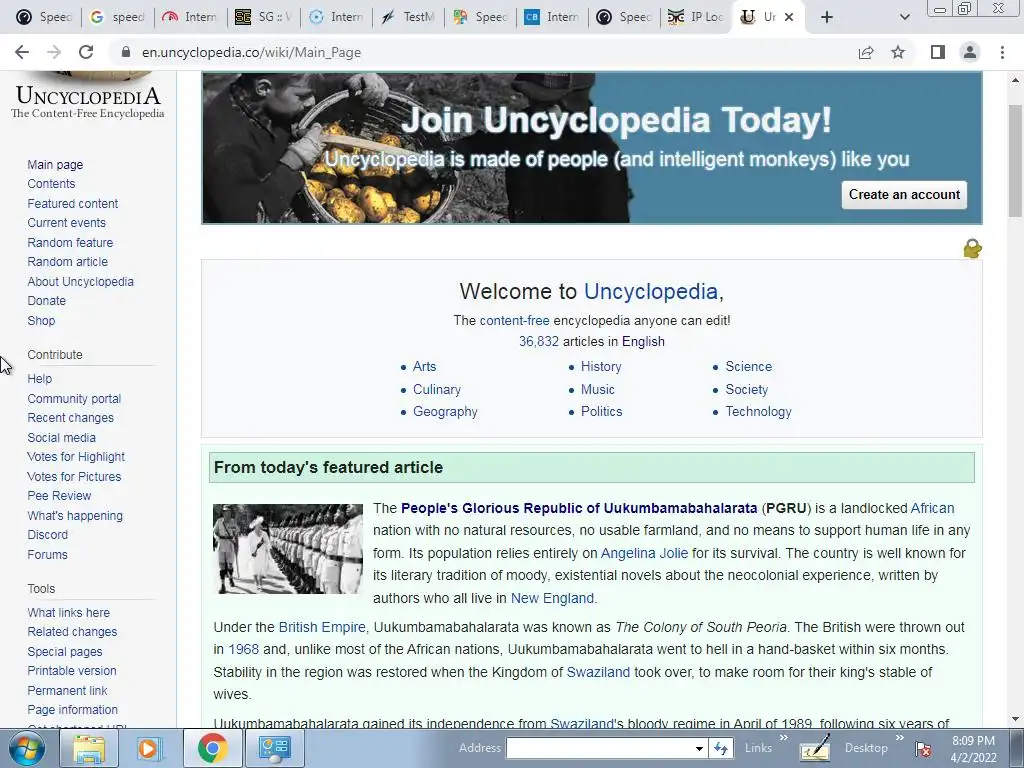This screenshot has height=768, width=1024.
Task: Click the page vertical scrollbar thumb
Action: point(1015,160)
